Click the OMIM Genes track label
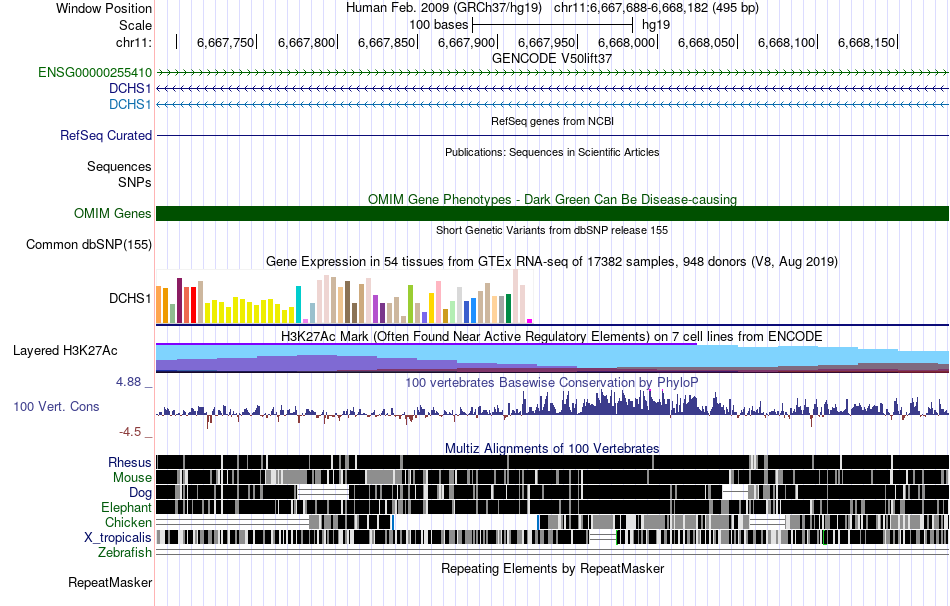This screenshot has height=606, width=950. [113, 213]
